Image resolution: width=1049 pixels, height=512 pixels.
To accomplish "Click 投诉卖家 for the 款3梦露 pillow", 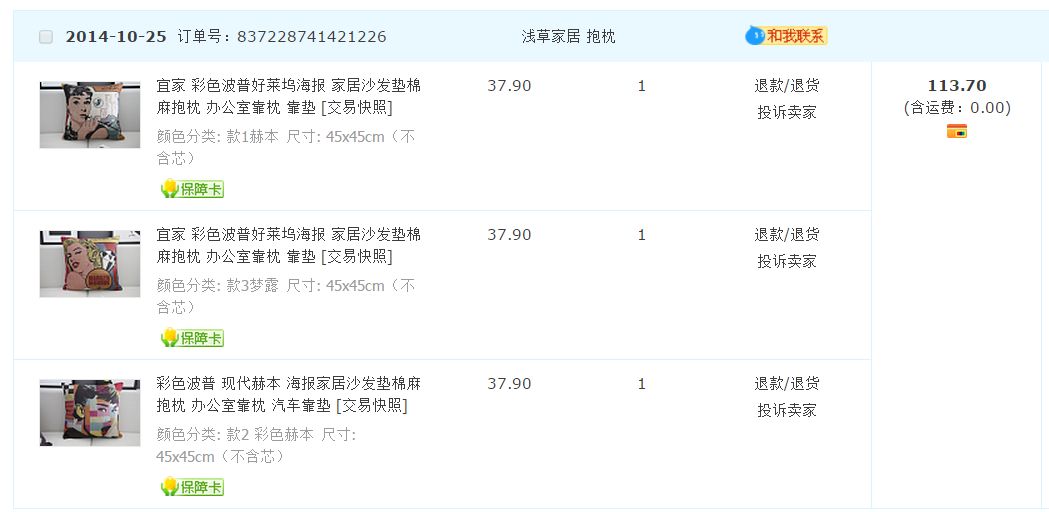I will [x=786, y=261].
